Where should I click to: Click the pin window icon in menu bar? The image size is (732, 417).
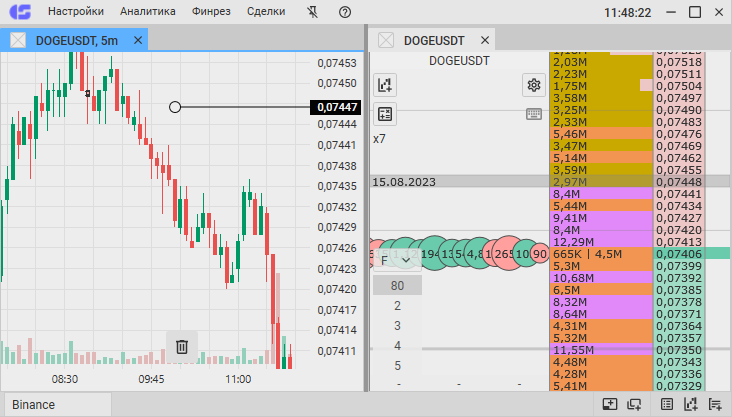pyautogui.click(x=313, y=12)
